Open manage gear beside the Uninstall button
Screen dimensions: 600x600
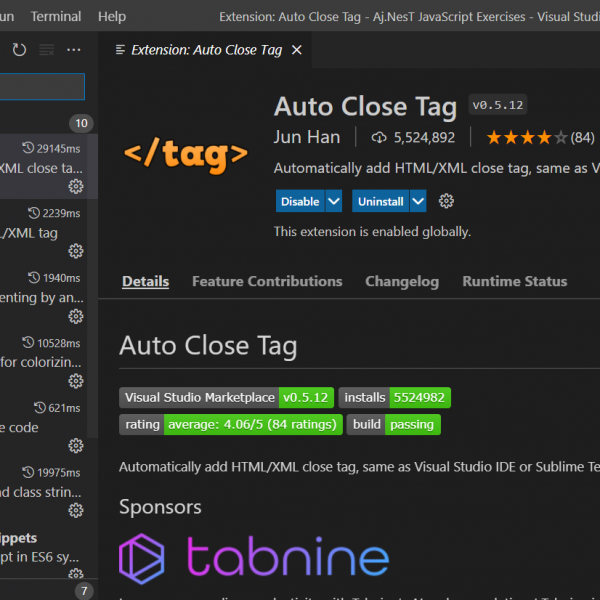pos(446,201)
